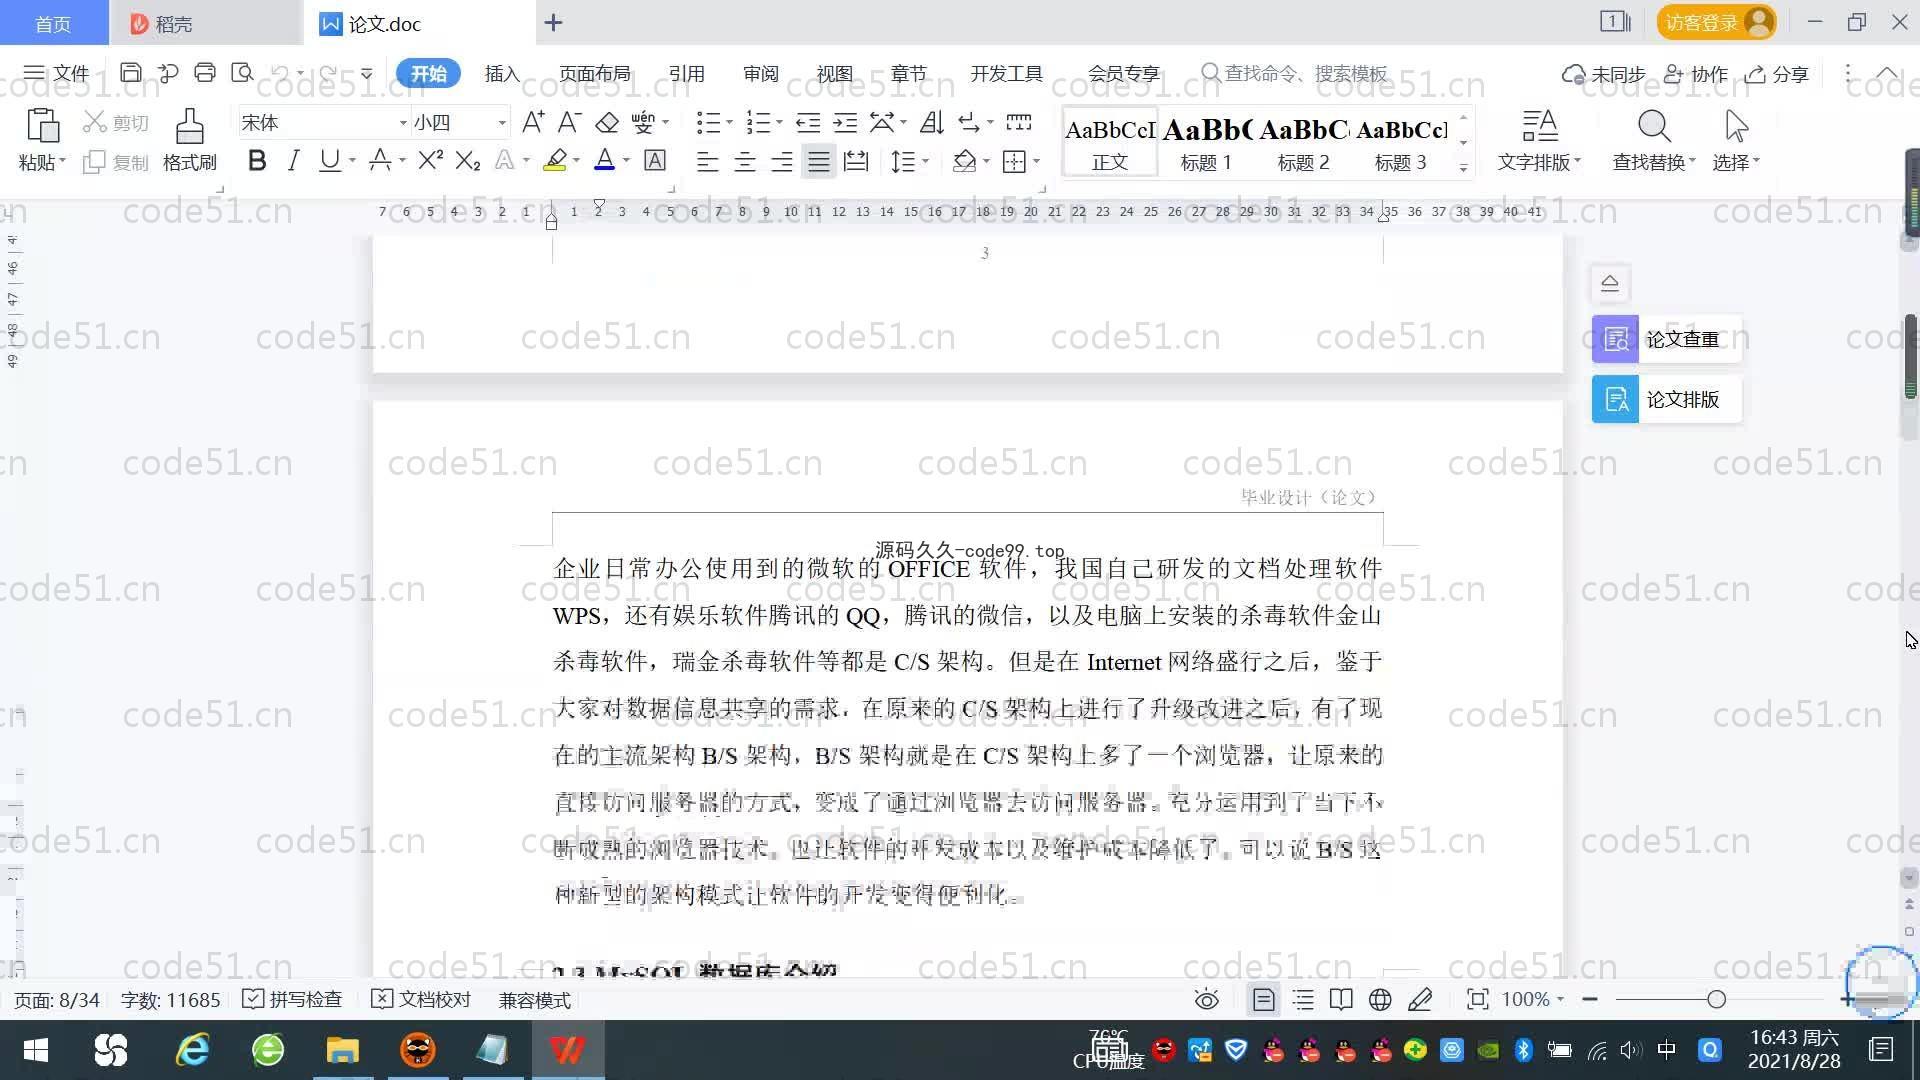Apply subscript X₂ formatting
This screenshot has height=1080, width=1920.
(467, 160)
